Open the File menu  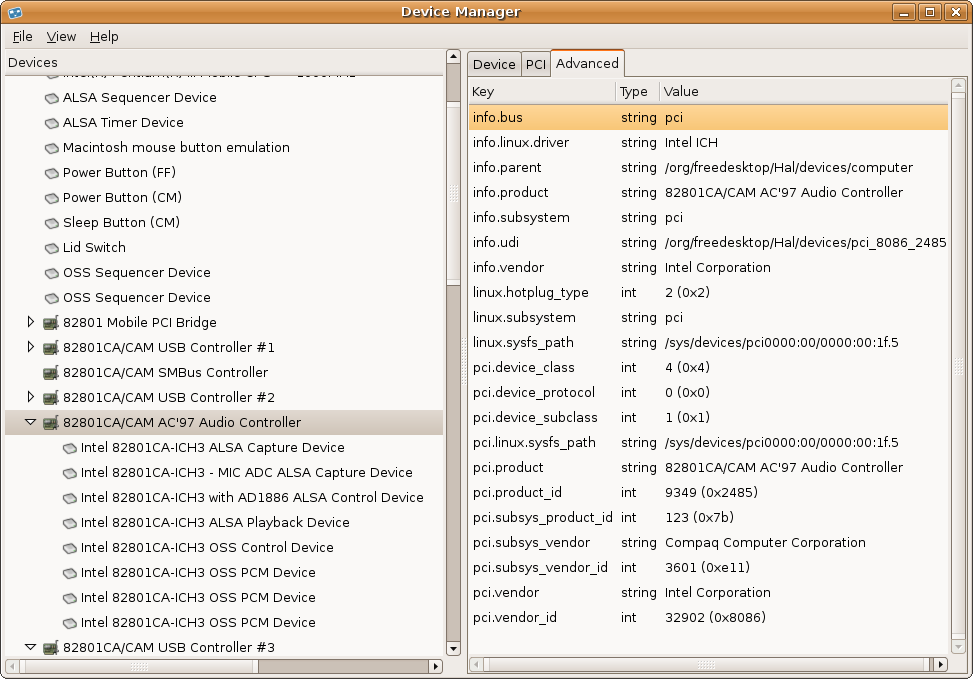tap(23, 36)
